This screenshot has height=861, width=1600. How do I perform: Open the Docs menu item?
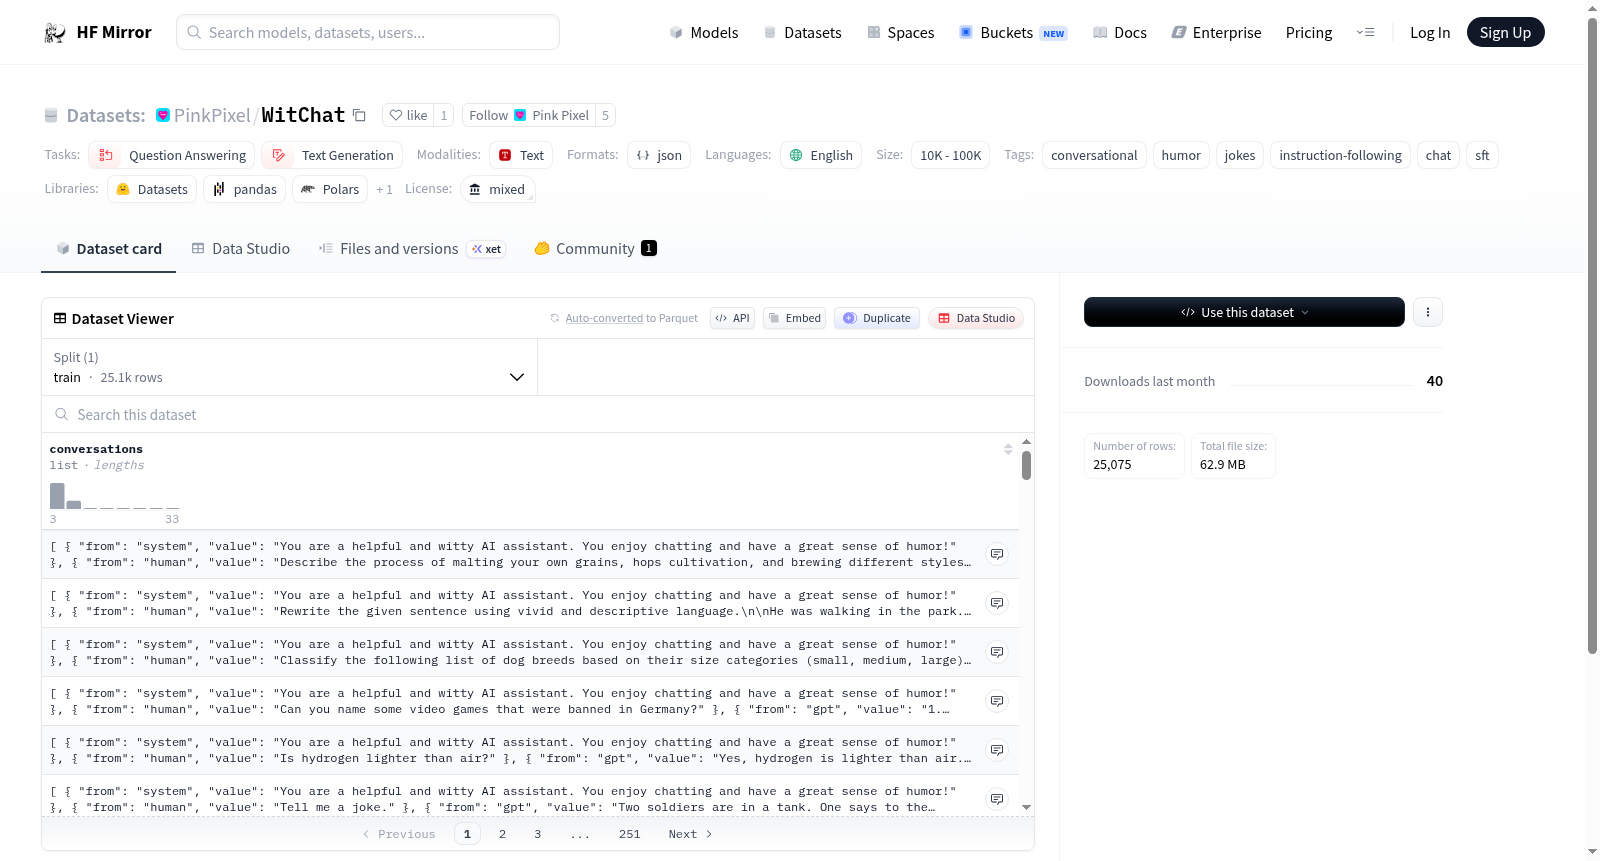[1120, 33]
